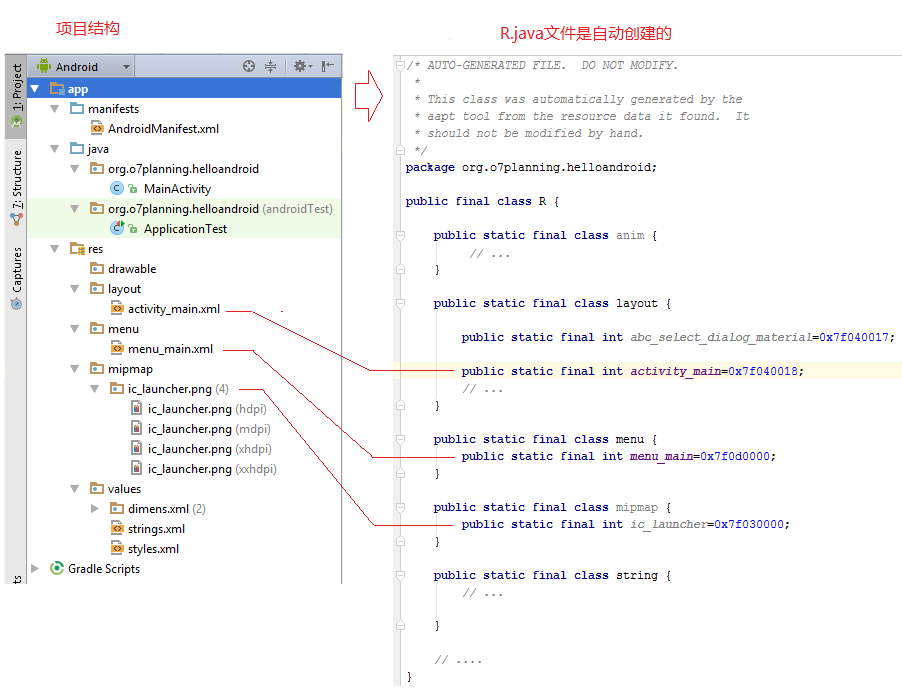The width and height of the screenshot is (902, 691).
Task: Click the ic_launcher.png (hdpi) image icon
Action: pyautogui.click(x=137, y=409)
